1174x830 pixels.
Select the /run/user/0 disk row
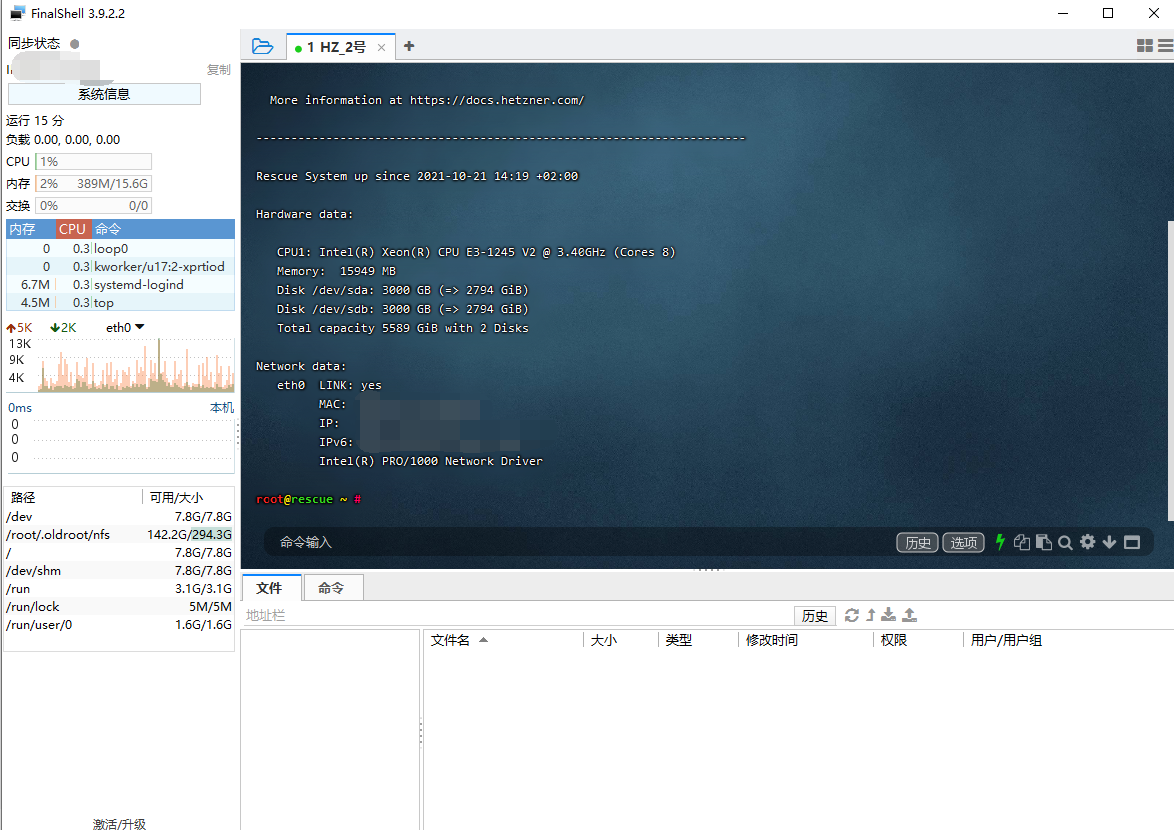pos(119,624)
